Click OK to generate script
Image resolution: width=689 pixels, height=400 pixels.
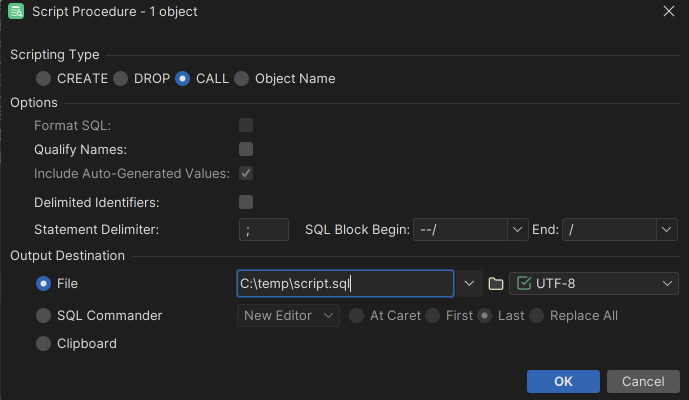coord(563,381)
